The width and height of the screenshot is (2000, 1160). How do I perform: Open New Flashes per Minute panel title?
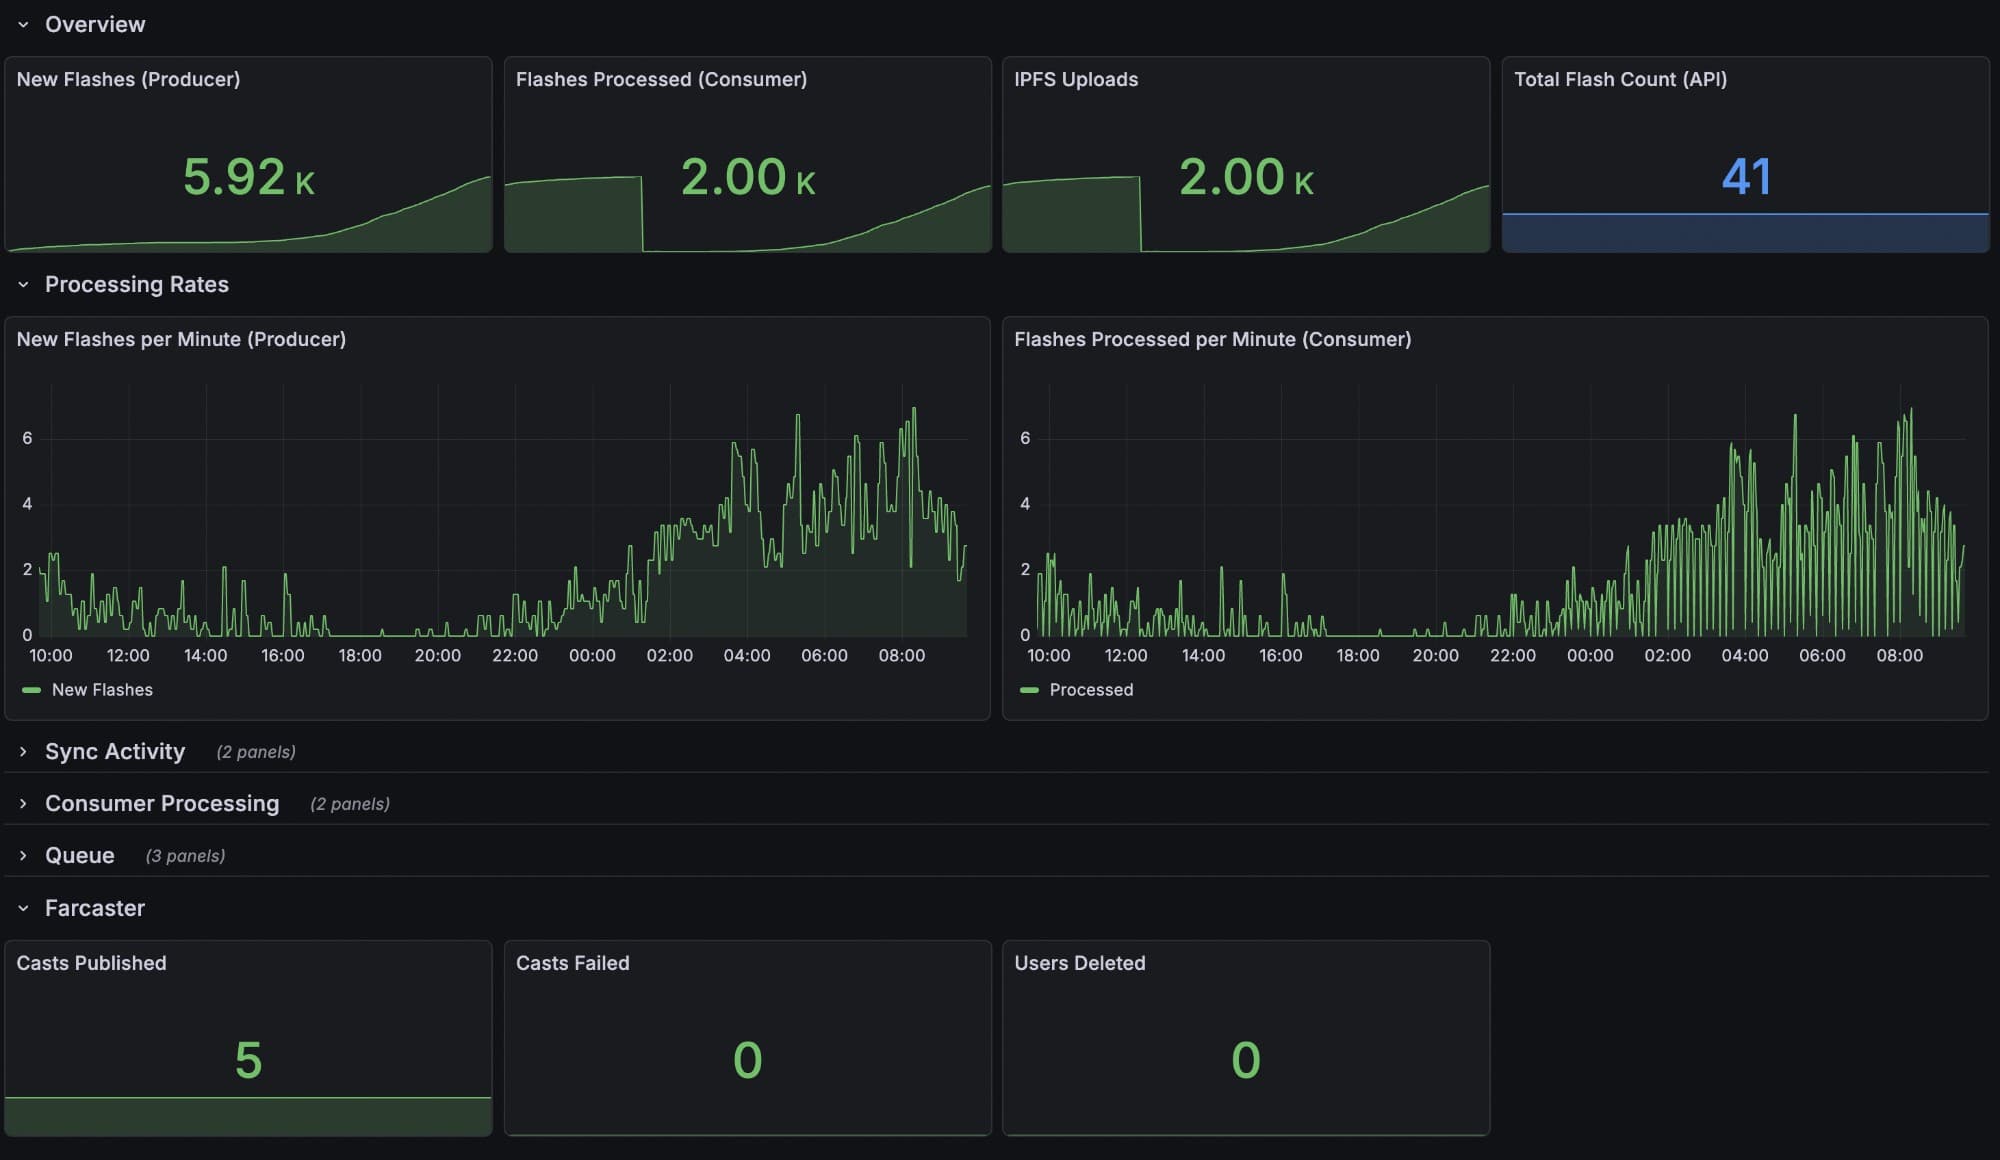181,339
